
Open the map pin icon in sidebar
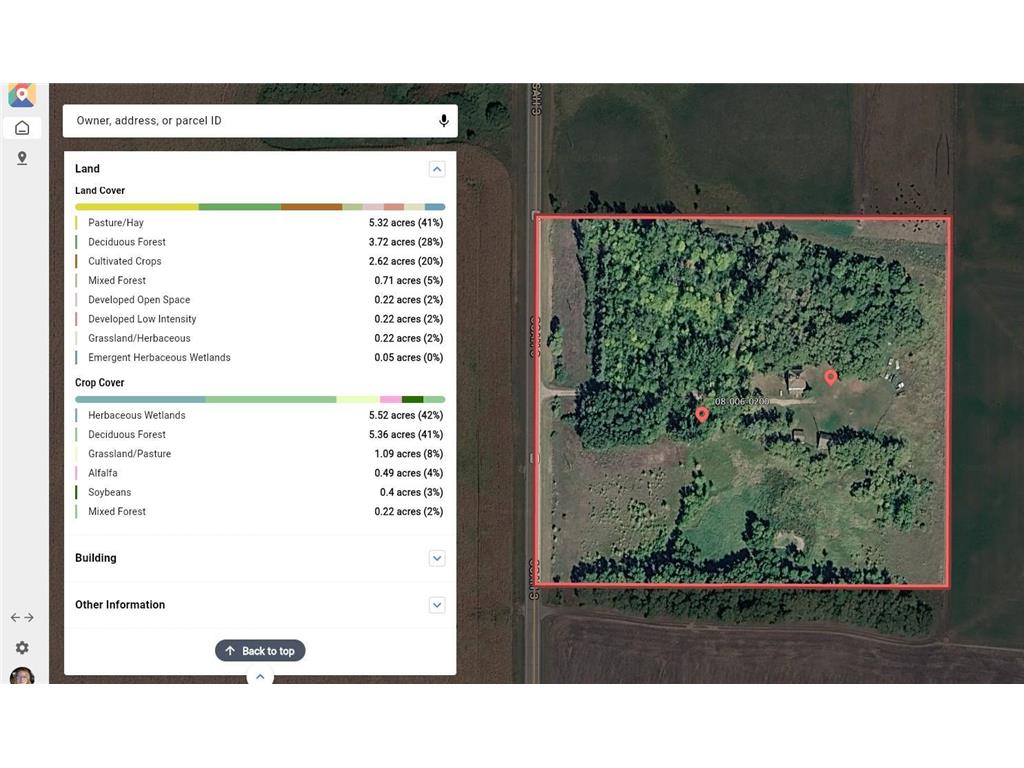[22, 158]
